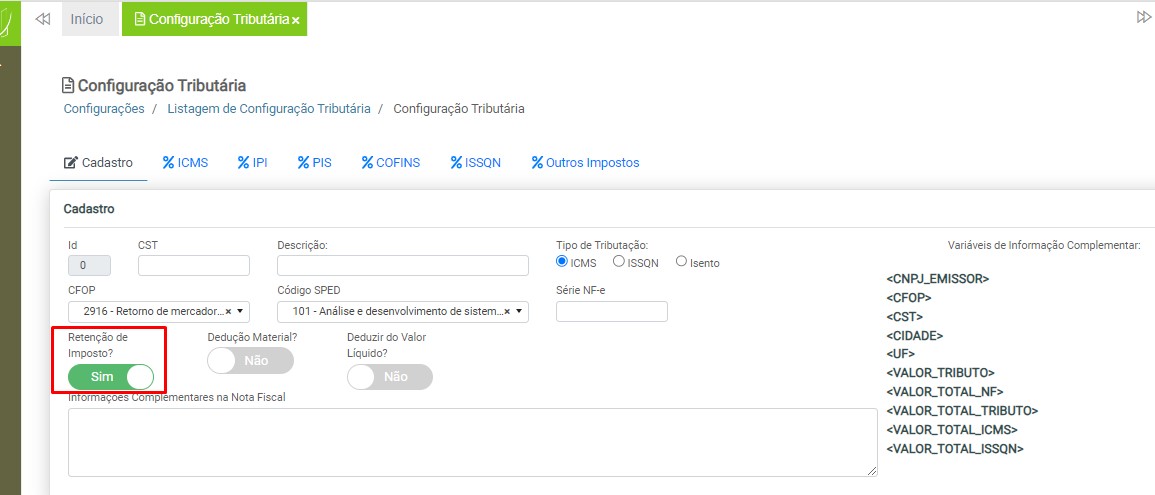This screenshot has width=1155, height=495.
Task: Close the Configuração Tributária tab
Action: point(296,21)
